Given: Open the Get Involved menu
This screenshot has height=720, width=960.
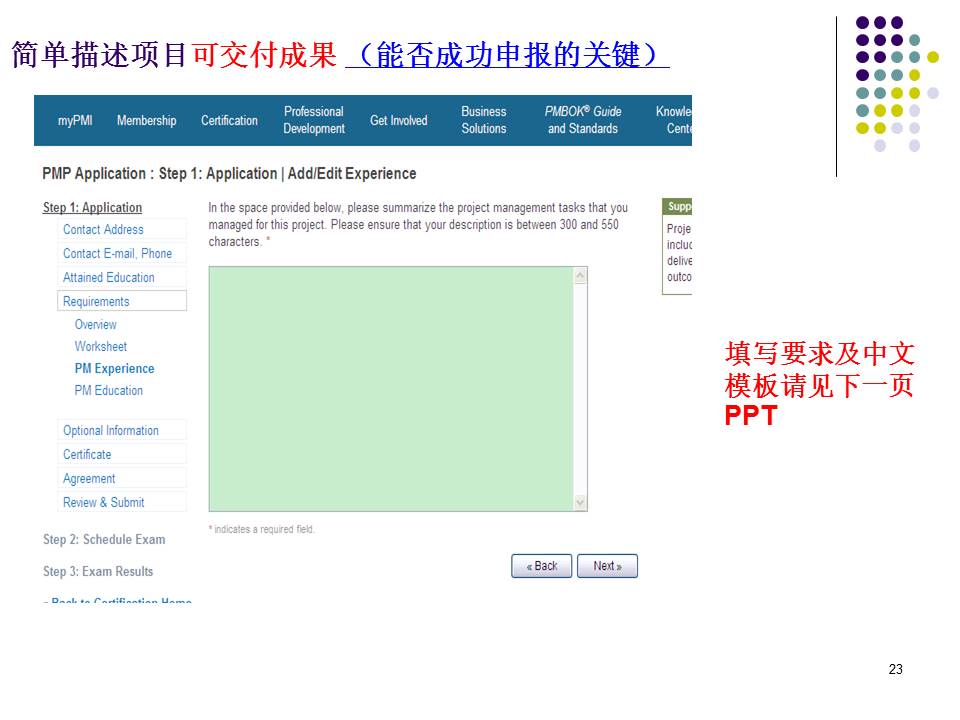Looking at the screenshot, I should click(x=399, y=121).
